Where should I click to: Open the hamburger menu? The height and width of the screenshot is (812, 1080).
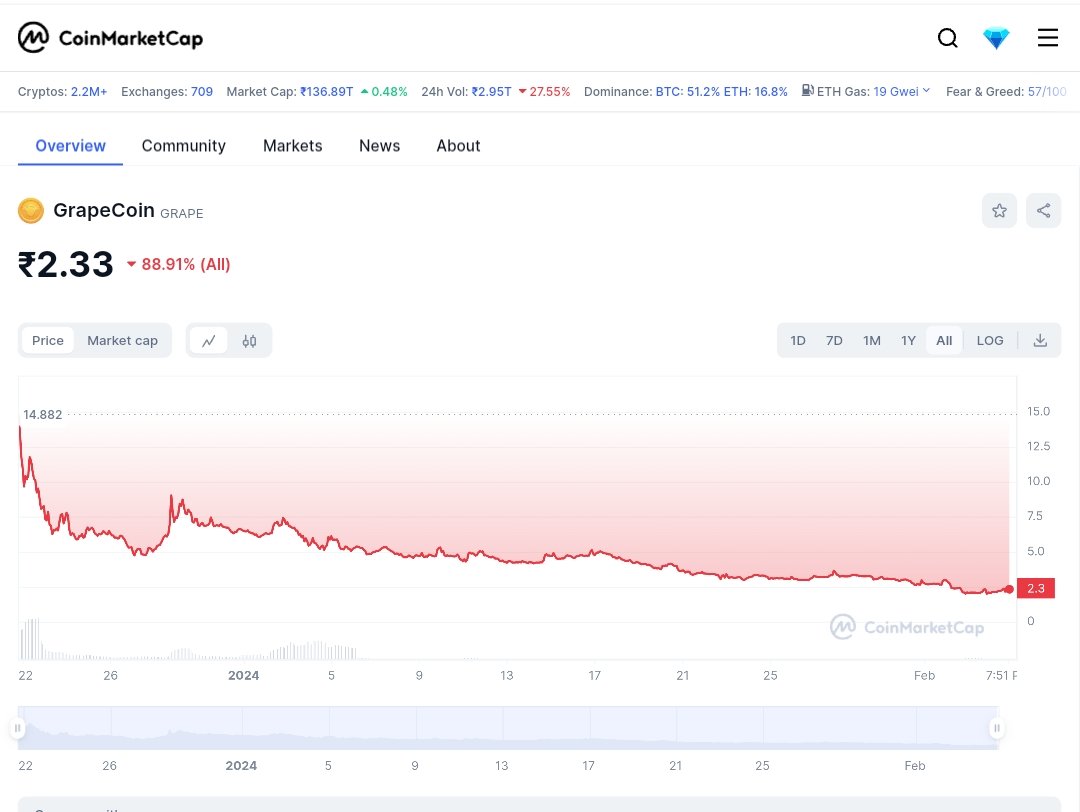(1048, 38)
